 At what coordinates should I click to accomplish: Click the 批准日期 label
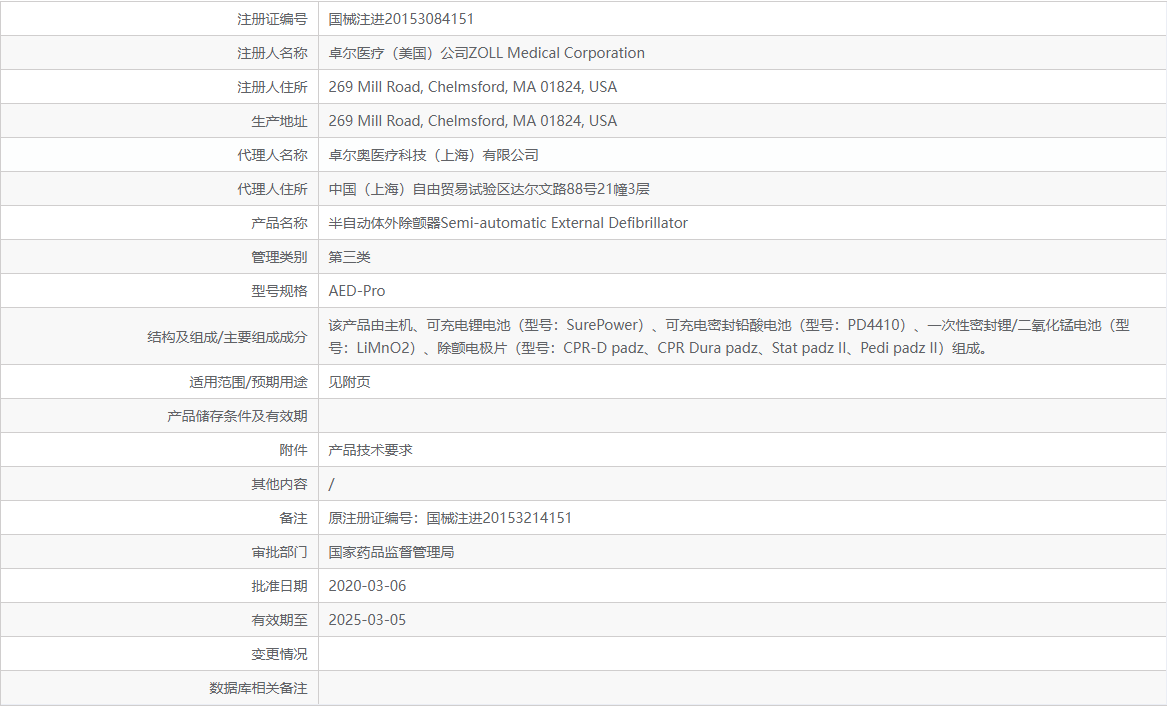[279, 586]
